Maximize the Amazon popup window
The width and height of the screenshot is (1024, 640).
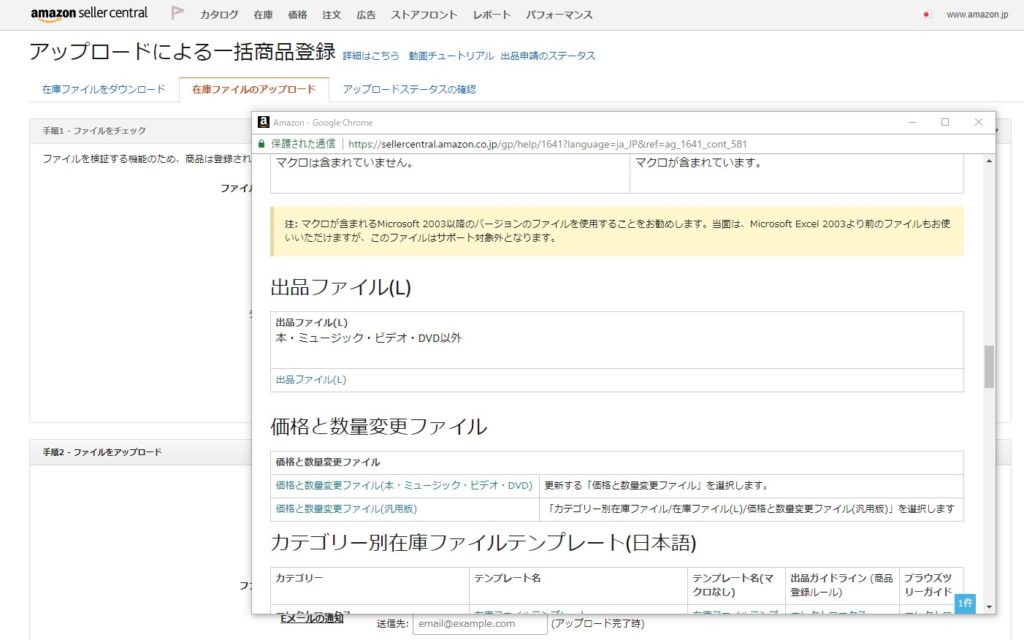coord(945,122)
